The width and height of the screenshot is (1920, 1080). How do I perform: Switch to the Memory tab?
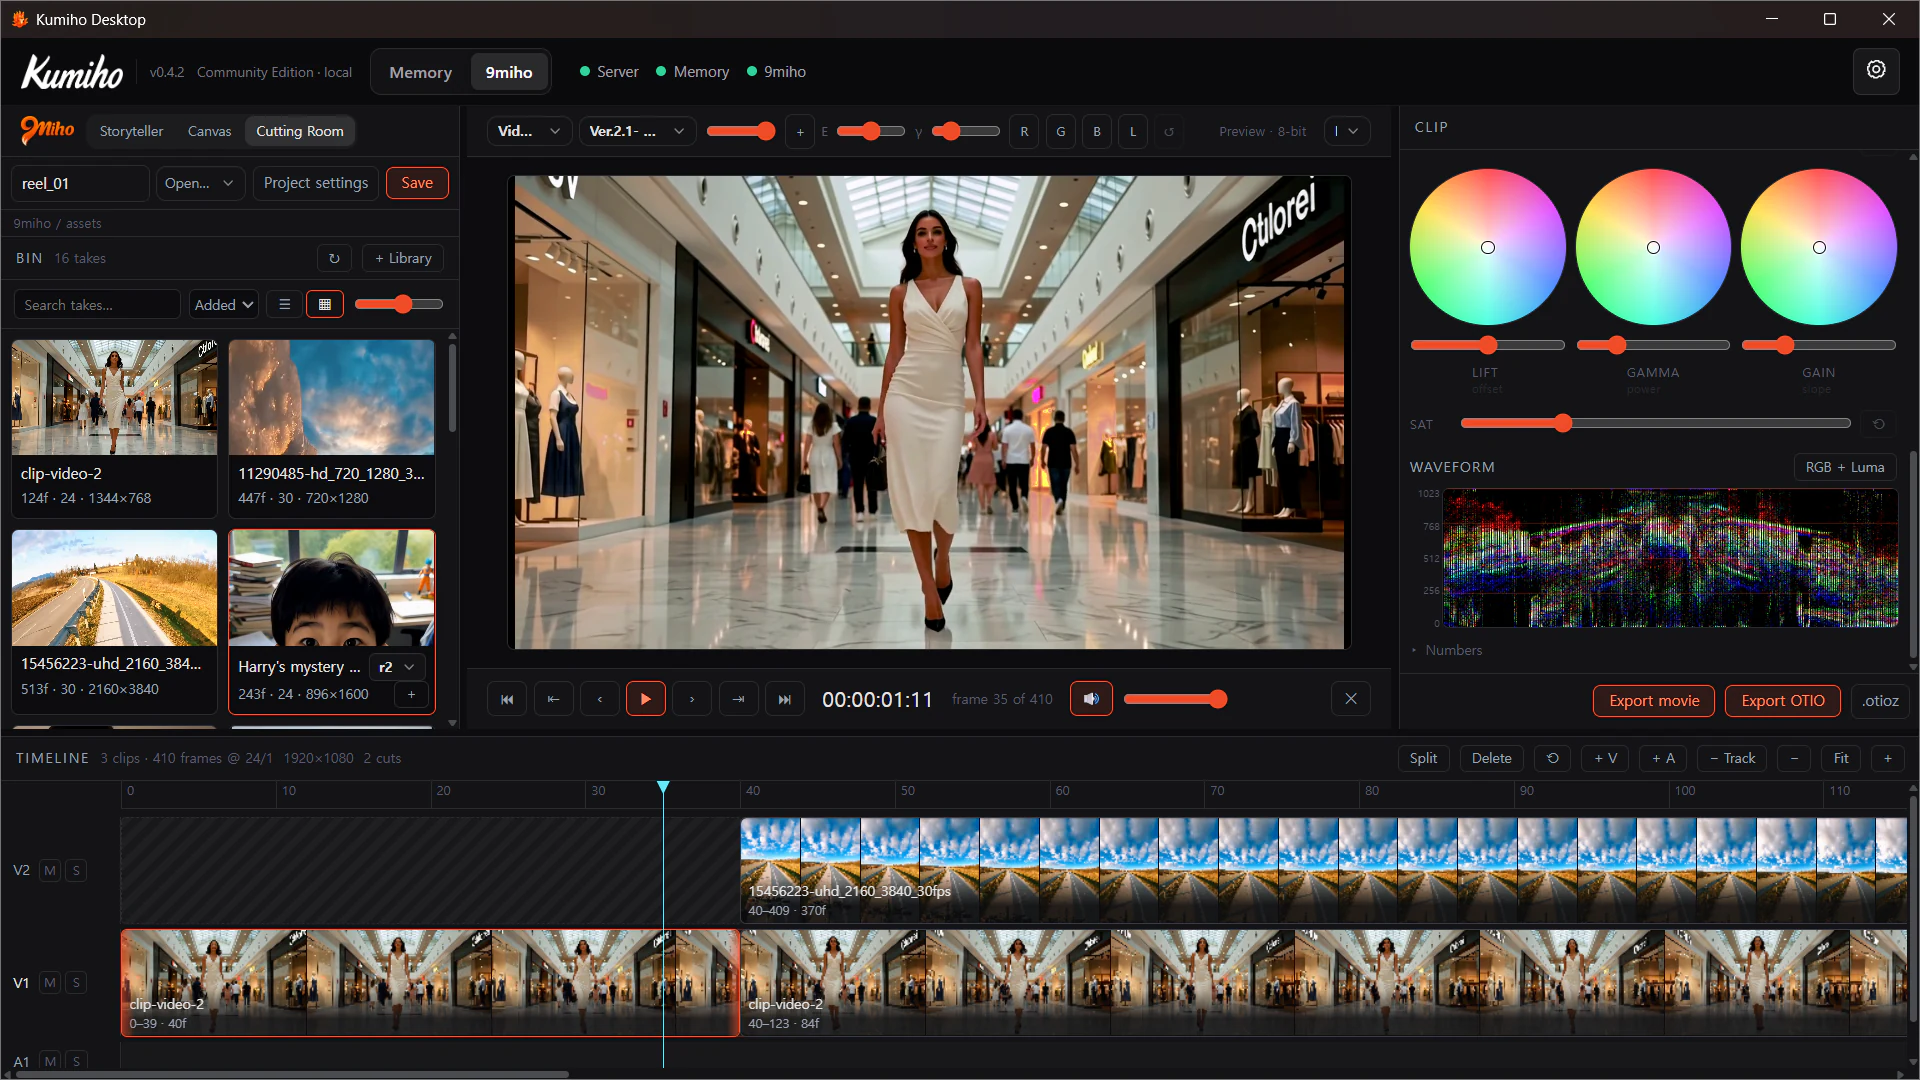(420, 72)
